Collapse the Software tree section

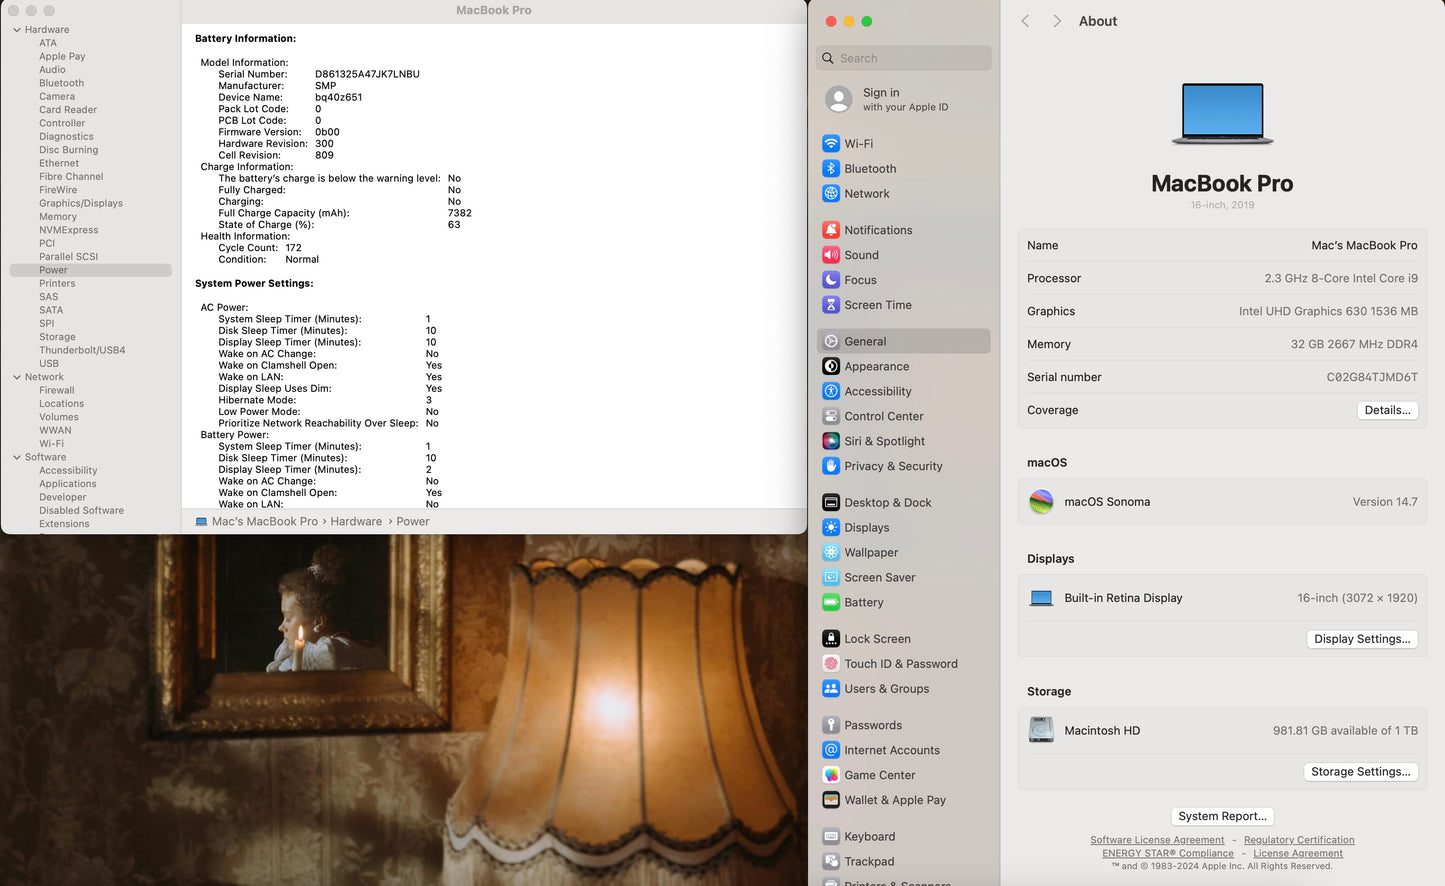[x=17, y=457]
